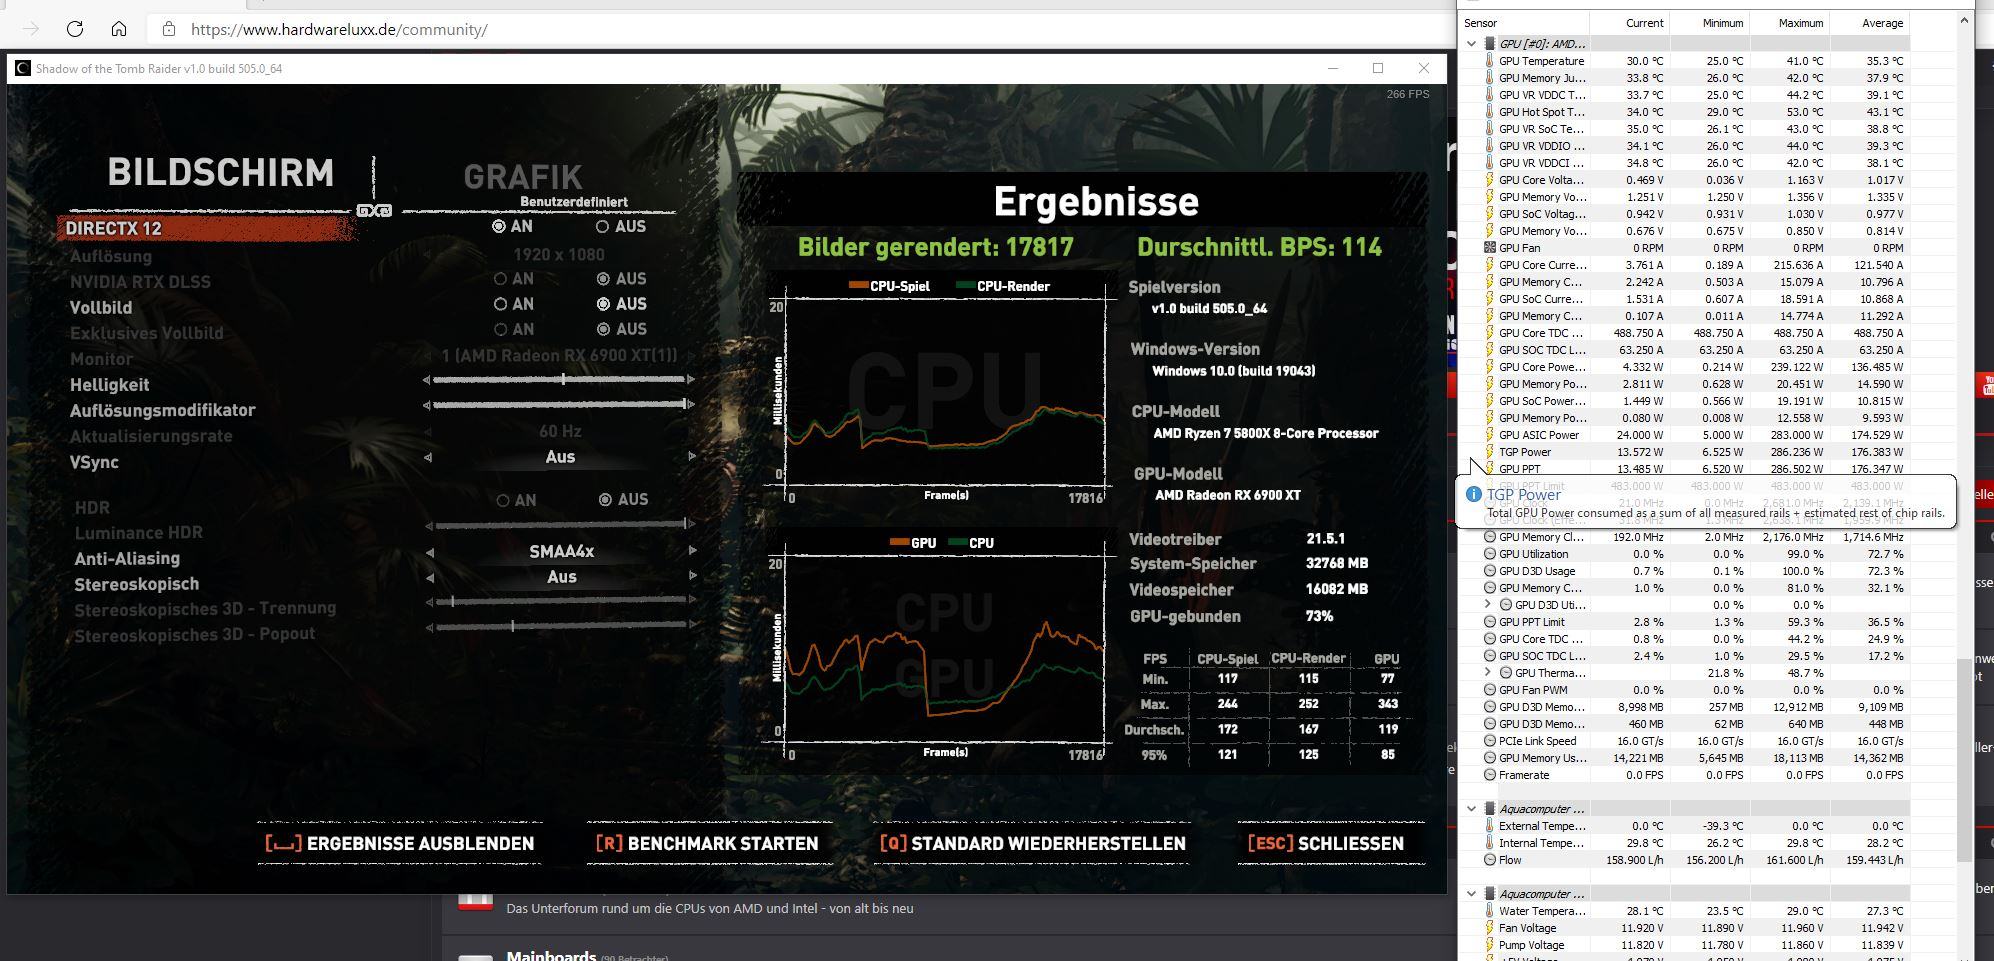
Task: Click the Water Temperature thermometer icon
Action: [x=1489, y=911]
